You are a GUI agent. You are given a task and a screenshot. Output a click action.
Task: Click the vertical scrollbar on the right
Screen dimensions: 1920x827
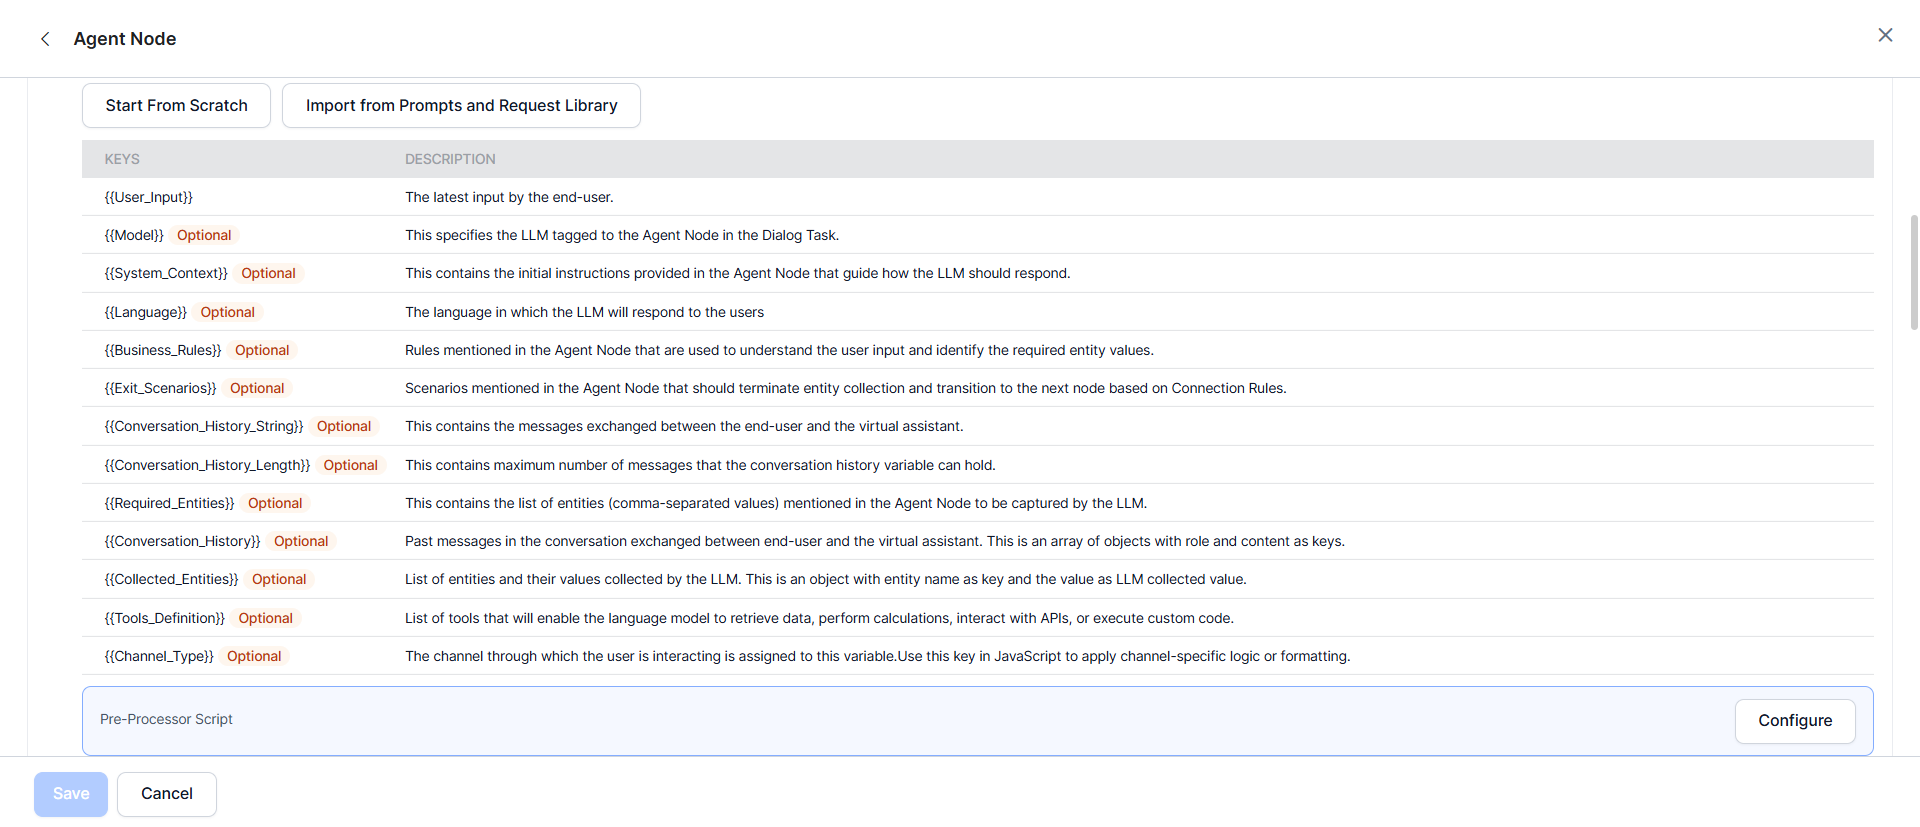pyautogui.click(x=1914, y=272)
